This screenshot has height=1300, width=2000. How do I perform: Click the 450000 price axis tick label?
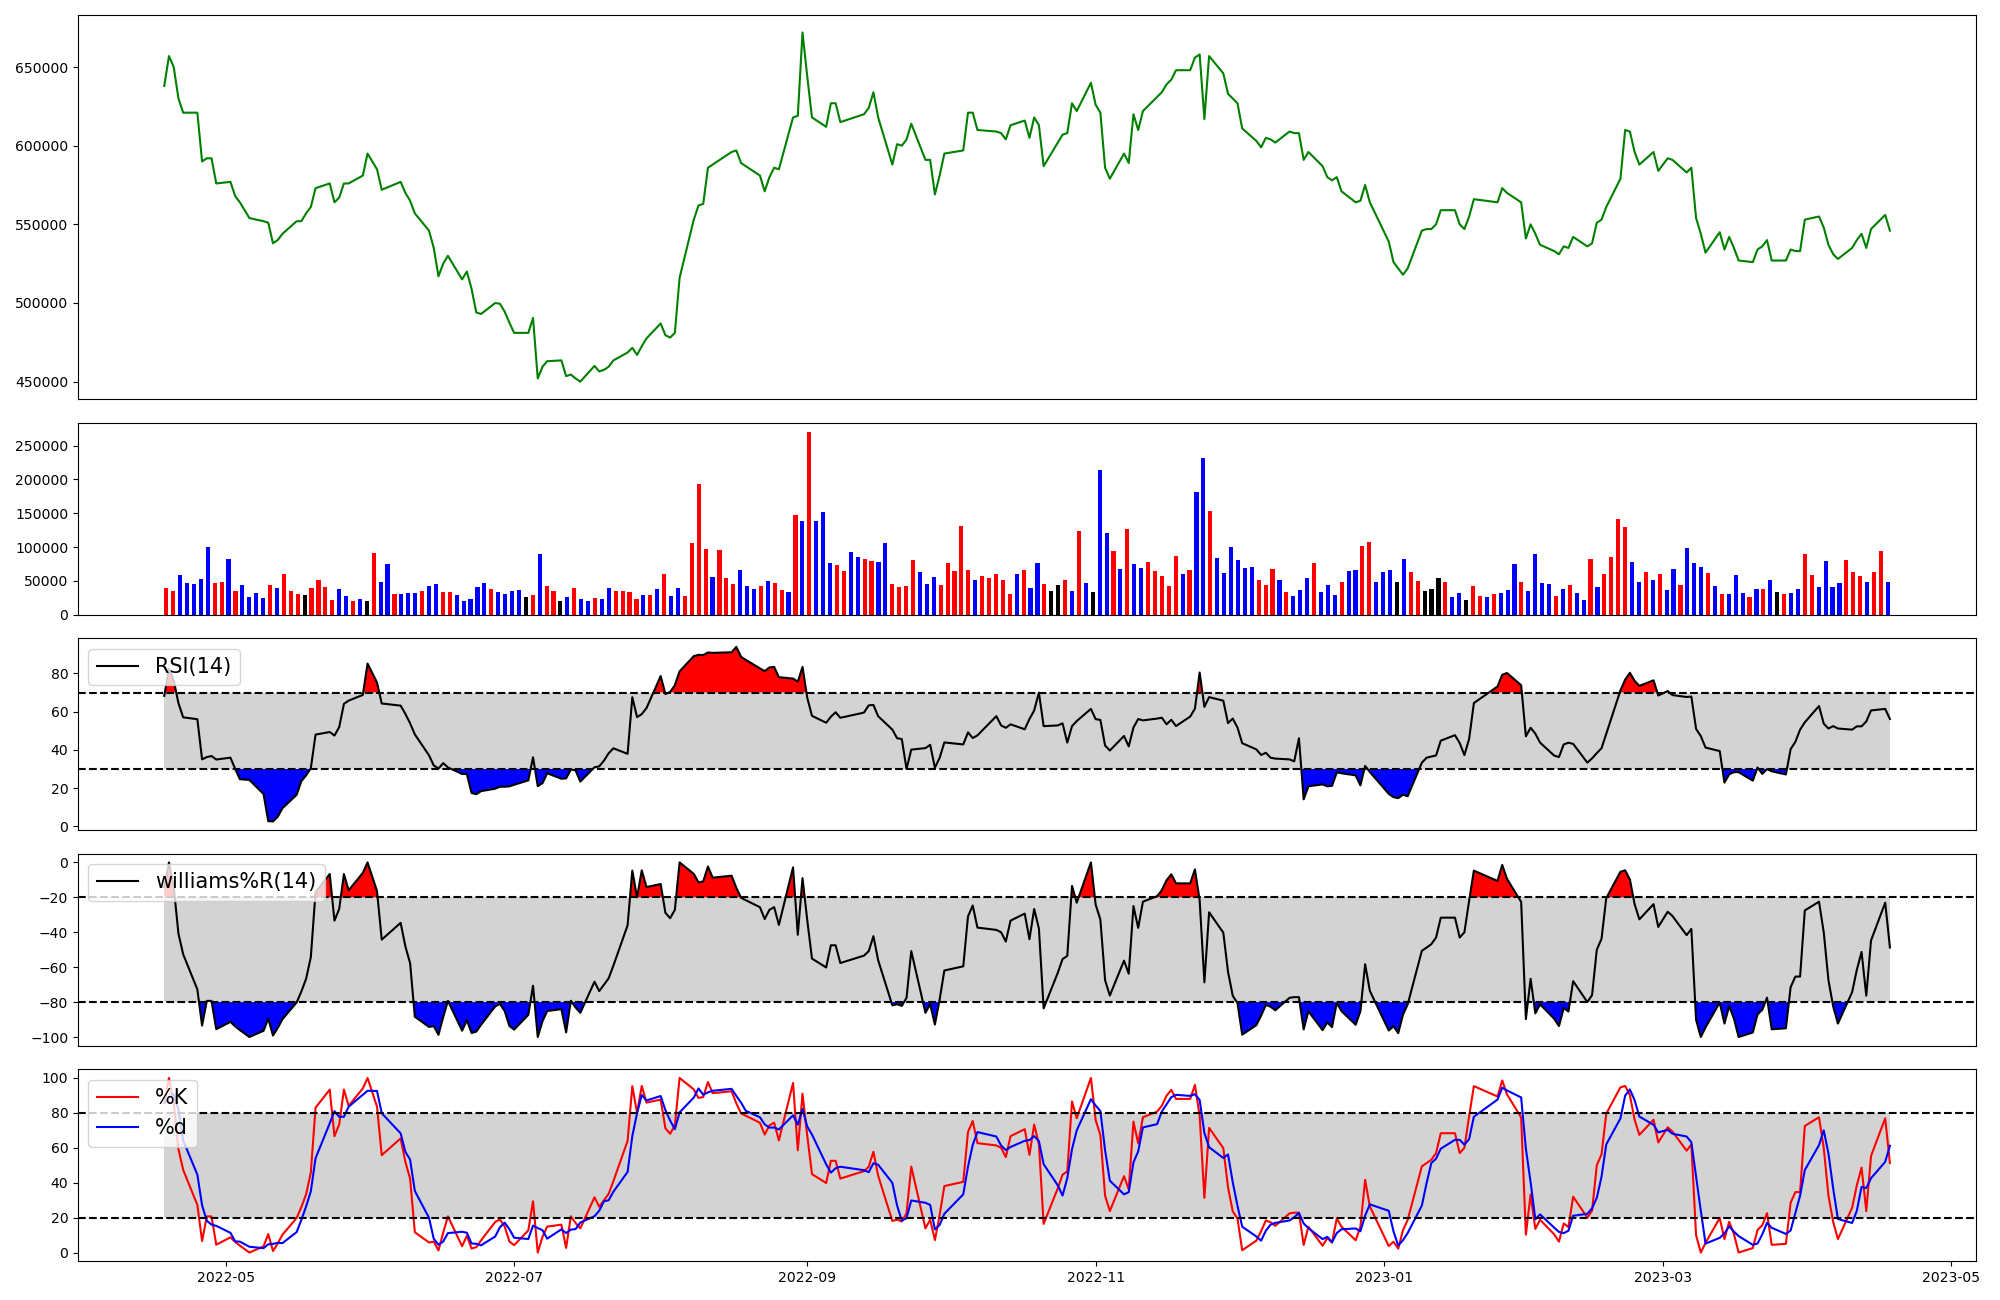(41, 382)
